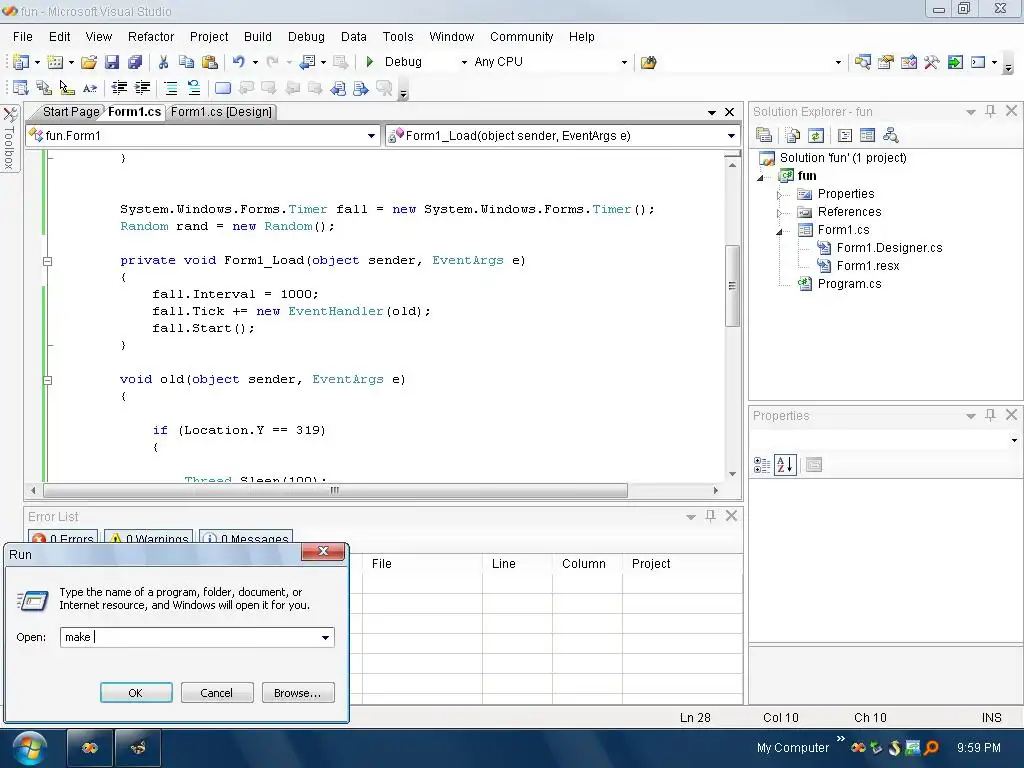
Task: Click the Start Page green arrow icon
Action: (955, 62)
